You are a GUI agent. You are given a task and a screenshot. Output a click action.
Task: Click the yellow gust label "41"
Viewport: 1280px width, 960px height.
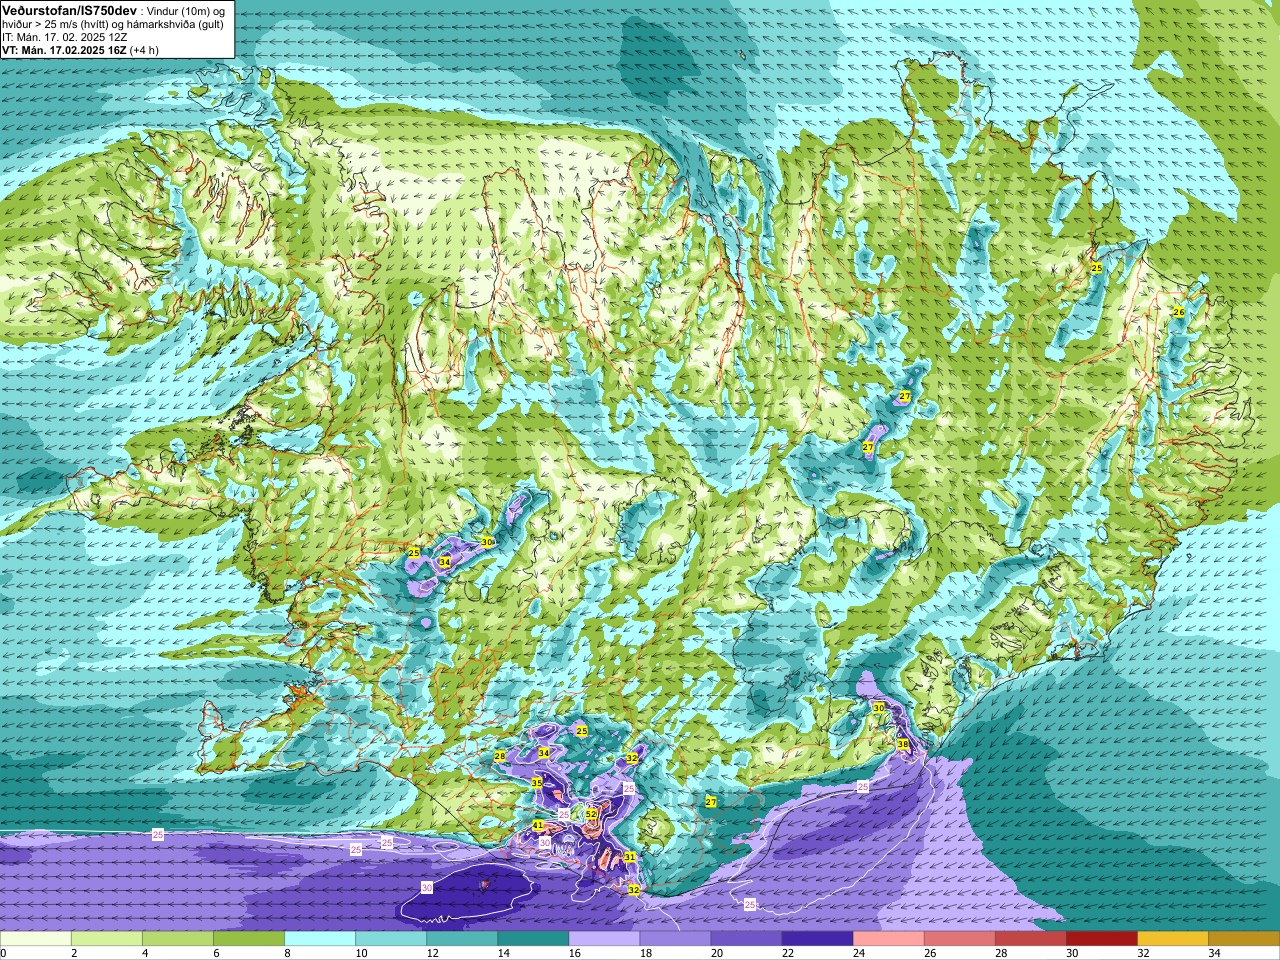point(538,825)
